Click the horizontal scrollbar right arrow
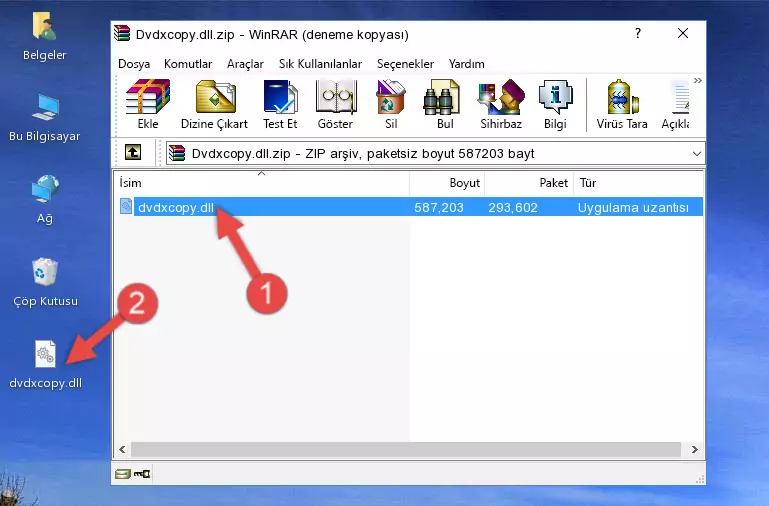 click(x=694, y=449)
